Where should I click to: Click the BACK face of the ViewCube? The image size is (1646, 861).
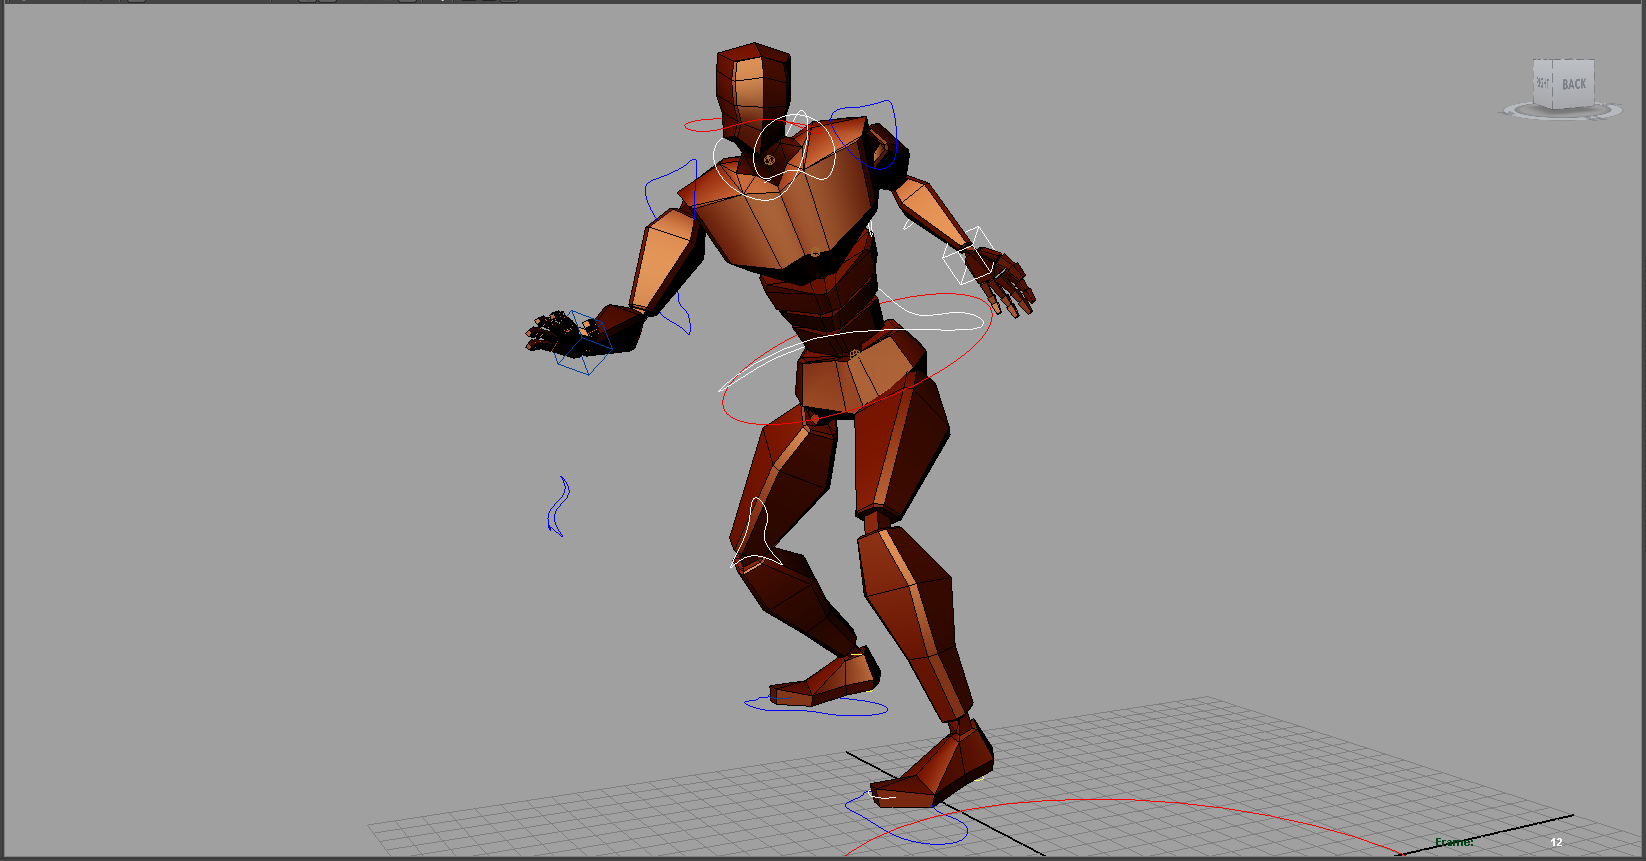tap(1573, 84)
